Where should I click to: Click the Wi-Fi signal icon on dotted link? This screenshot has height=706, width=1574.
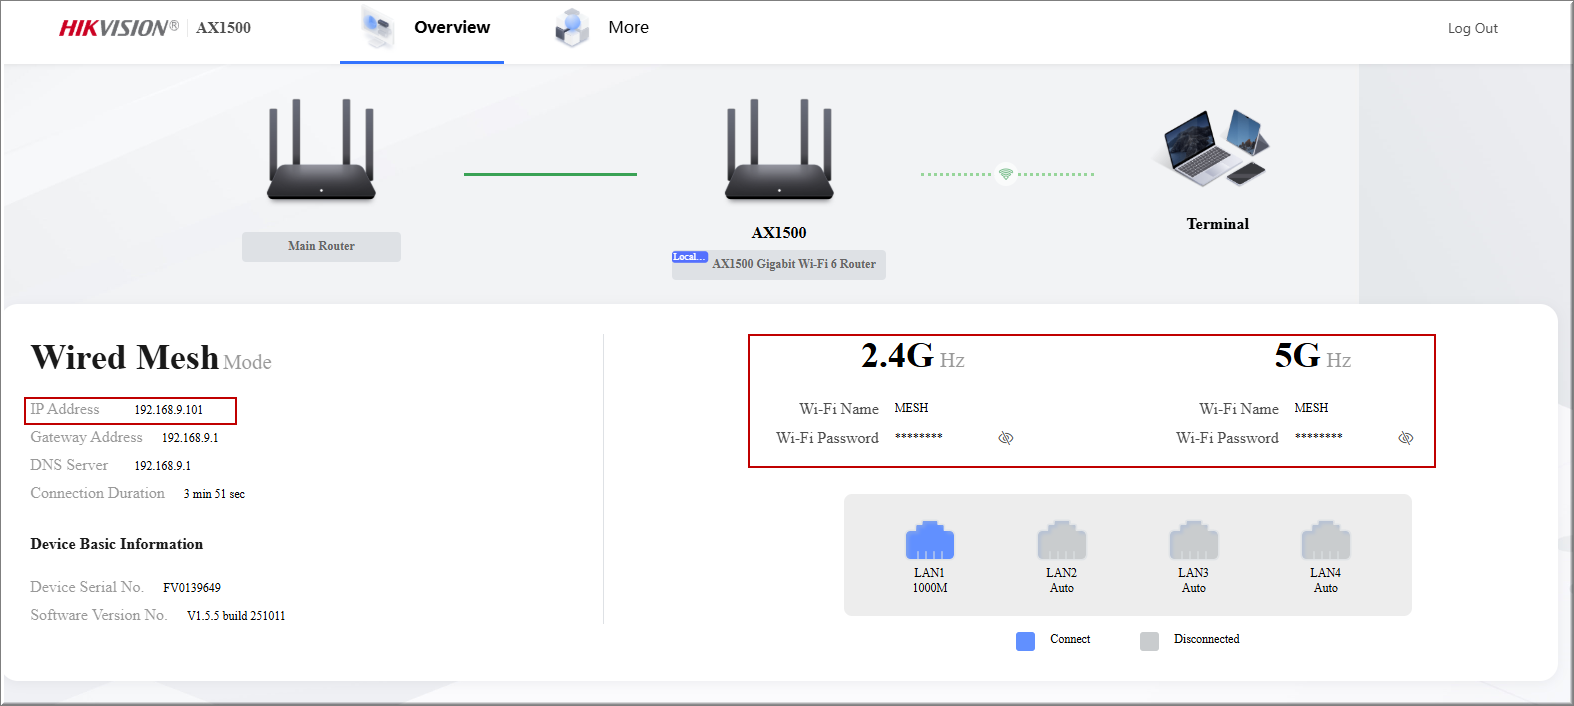1006,174
